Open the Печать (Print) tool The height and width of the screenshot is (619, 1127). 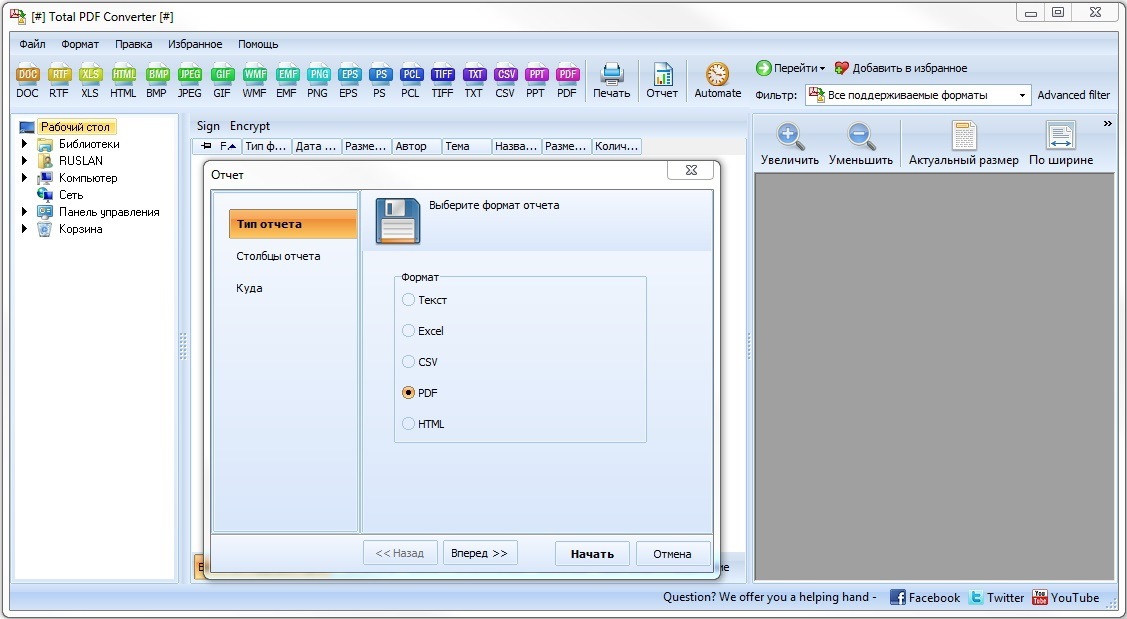pyautogui.click(x=612, y=81)
